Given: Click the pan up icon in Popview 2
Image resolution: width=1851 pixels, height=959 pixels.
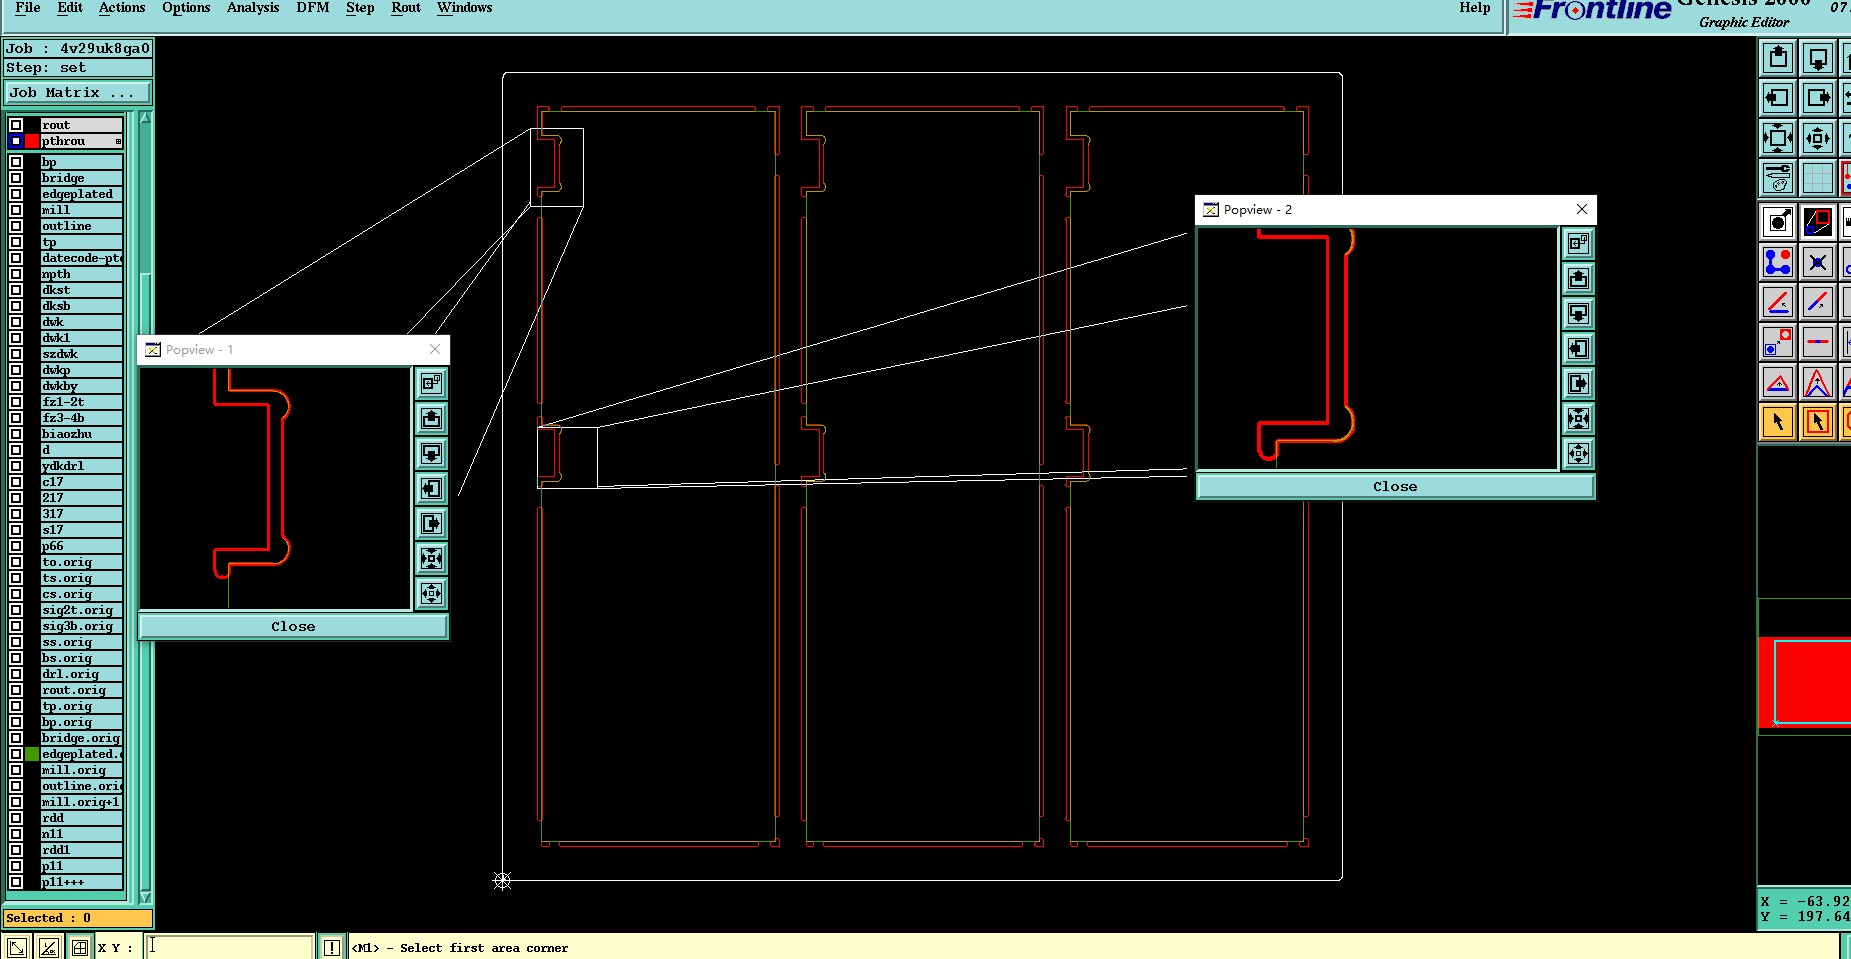Looking at the screenshot, I should tap(1578, 278).
